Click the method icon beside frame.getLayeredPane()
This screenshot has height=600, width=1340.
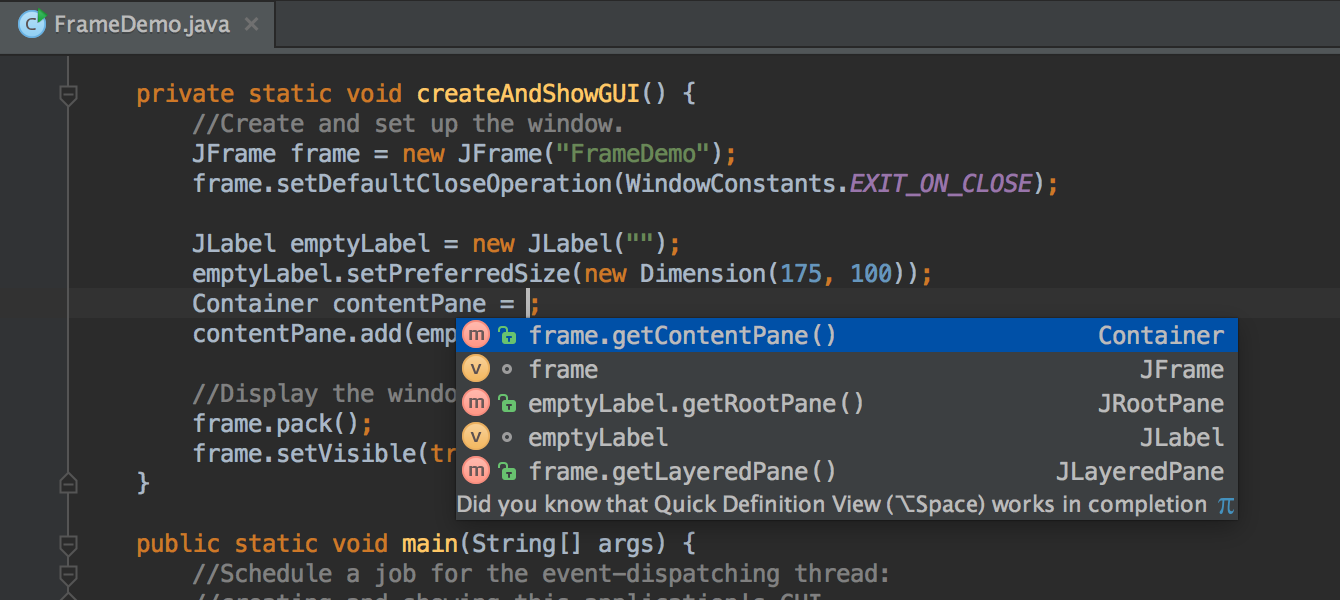[476, 470]
